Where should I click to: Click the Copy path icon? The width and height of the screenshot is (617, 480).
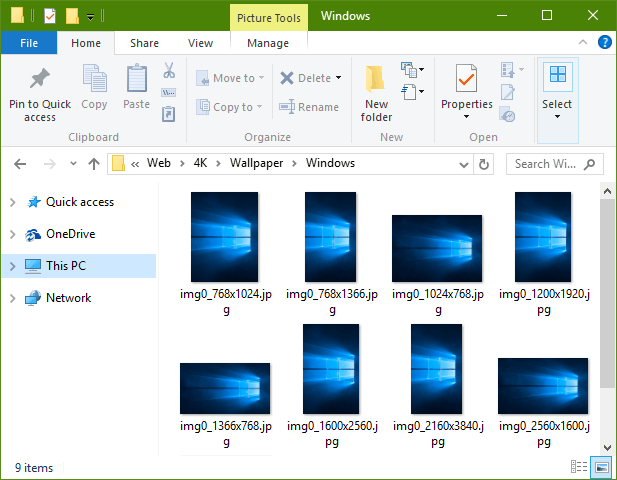(x=168, y=92)
